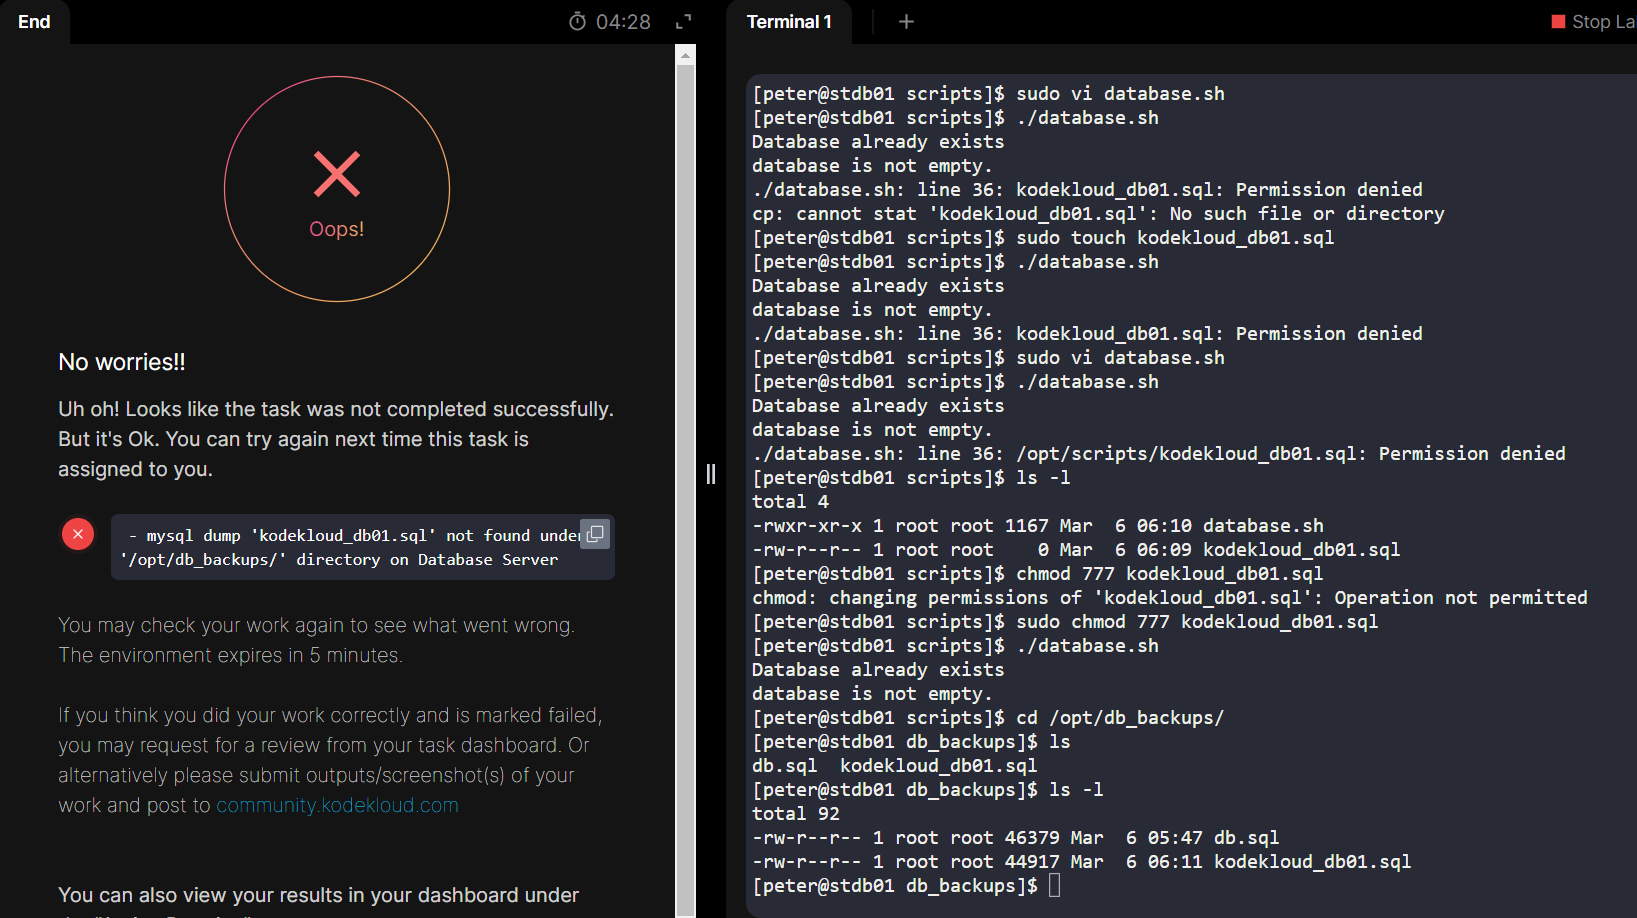This screenshot has height=918, width=1637.
Task: Click the red failure icon beside the error
Action: tap(78, 534)
